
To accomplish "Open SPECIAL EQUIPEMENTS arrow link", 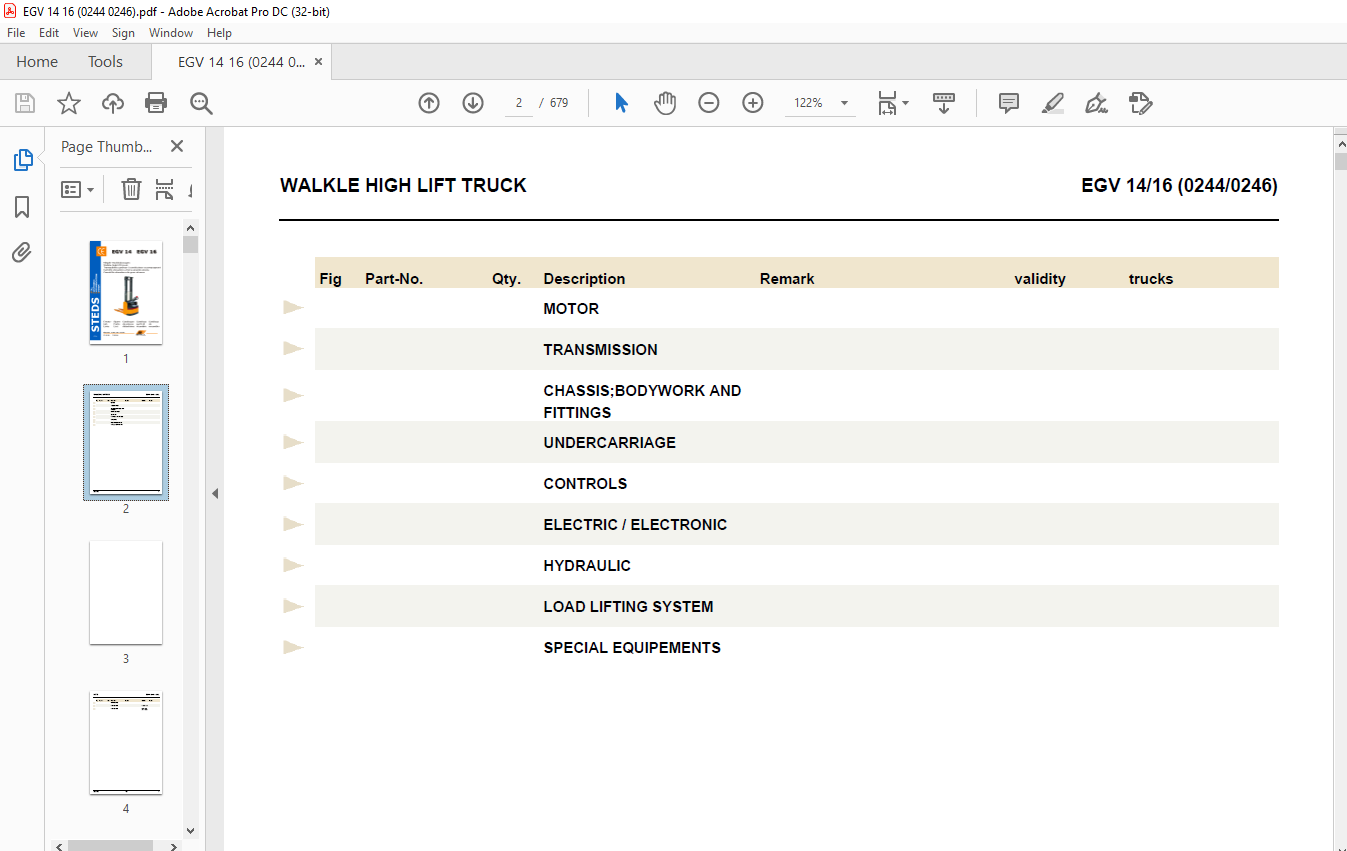I will point(294,646).
